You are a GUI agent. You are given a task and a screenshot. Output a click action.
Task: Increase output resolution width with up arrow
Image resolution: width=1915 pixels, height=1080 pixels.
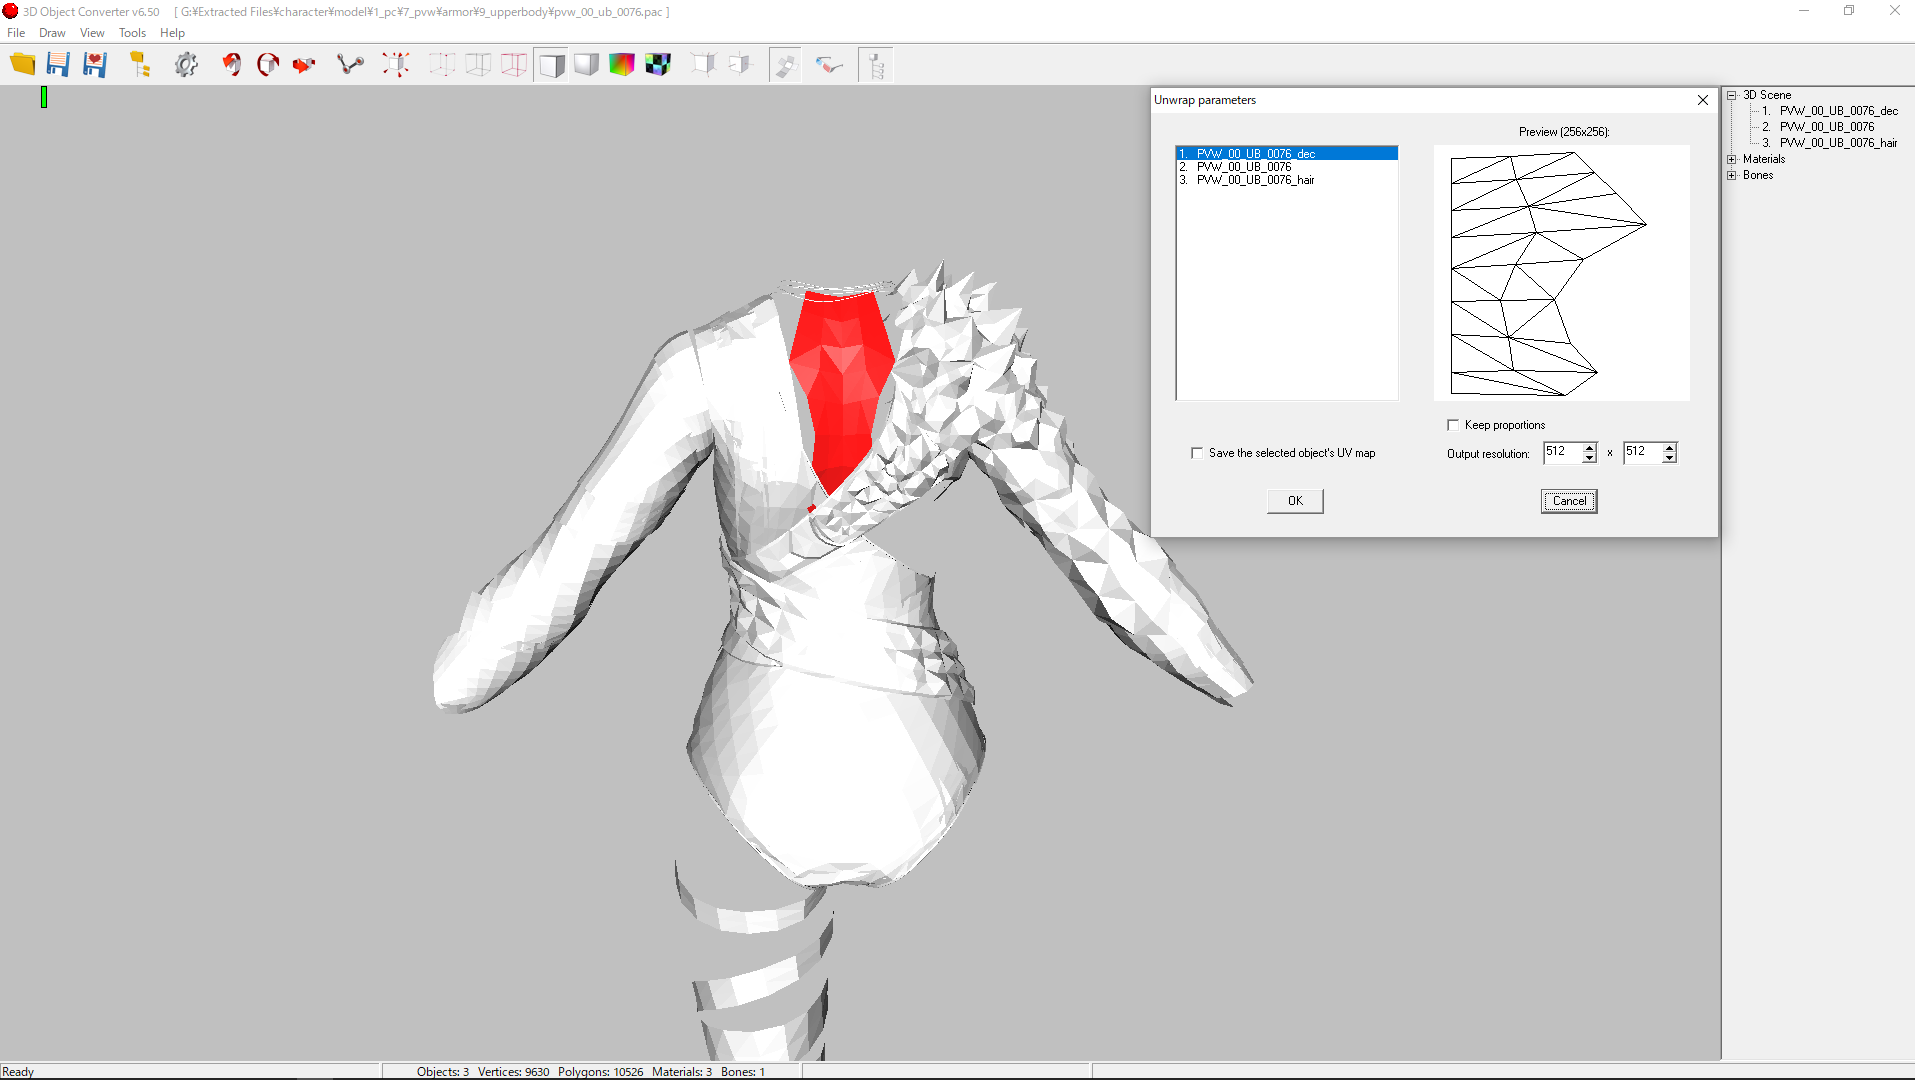pyautogui.click(x=1589, y=447)
